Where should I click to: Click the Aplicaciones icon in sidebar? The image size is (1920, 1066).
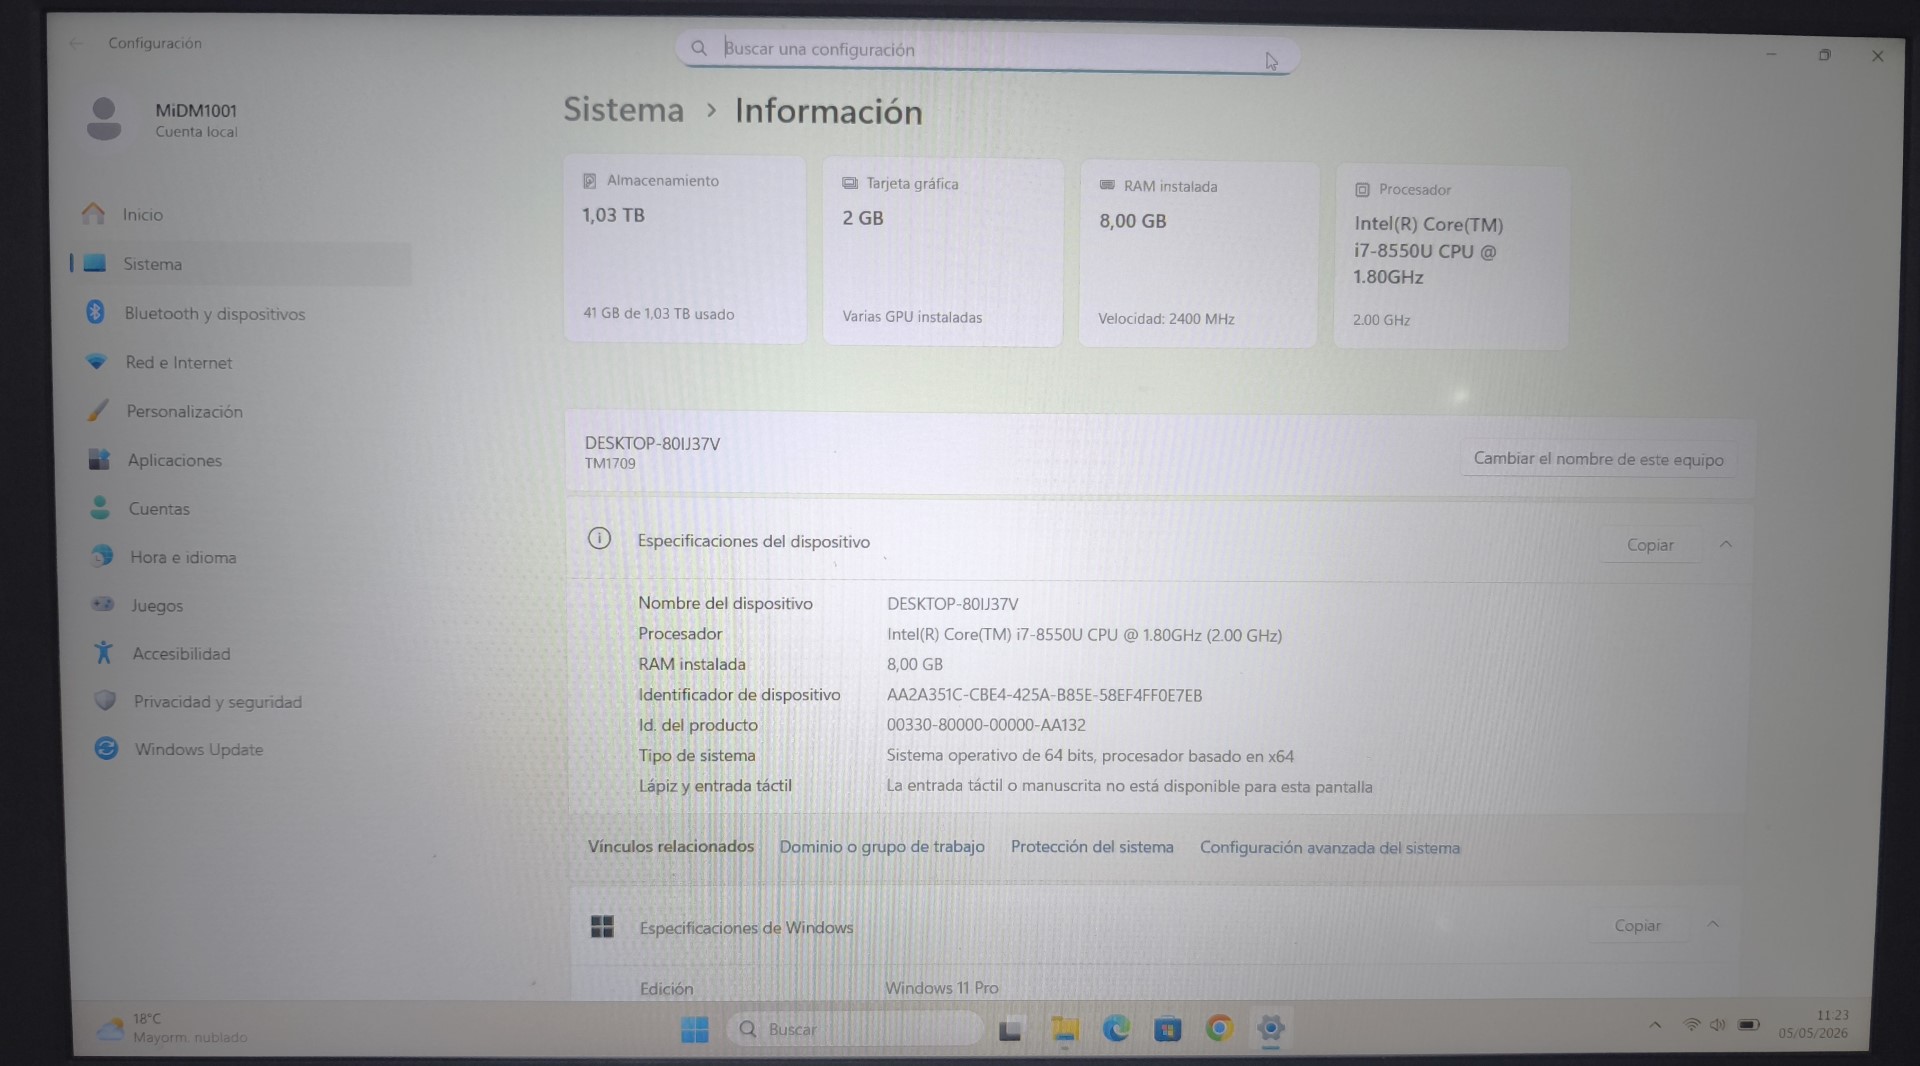click(x=99, y=459)
